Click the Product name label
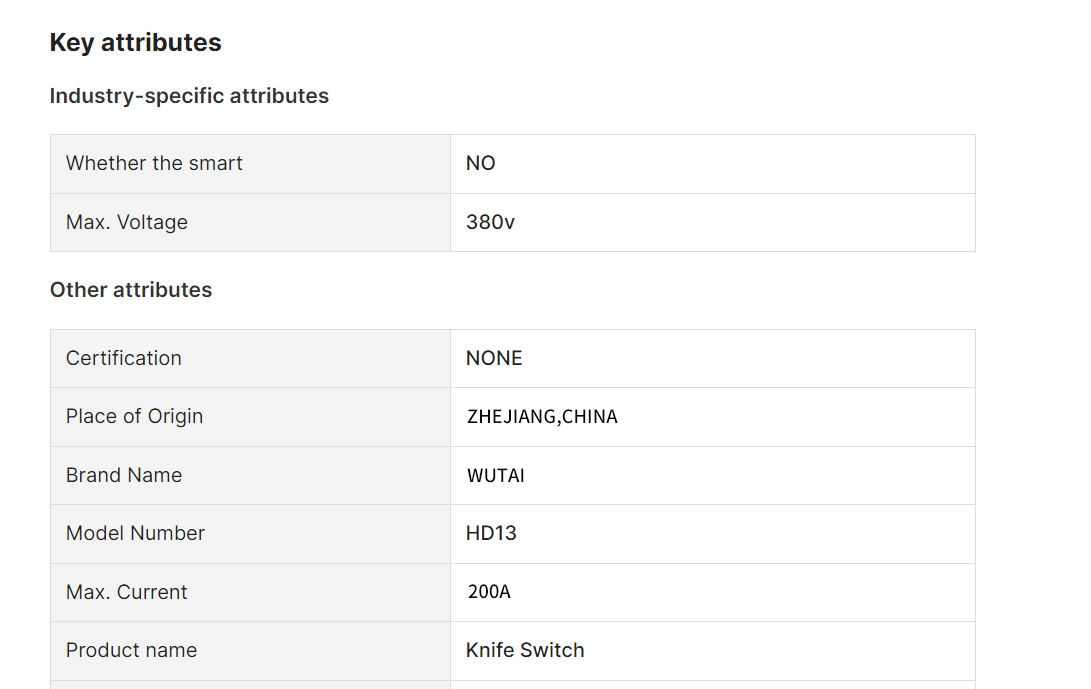Viewport: 1091px width, 689px height. click(132, 650)
